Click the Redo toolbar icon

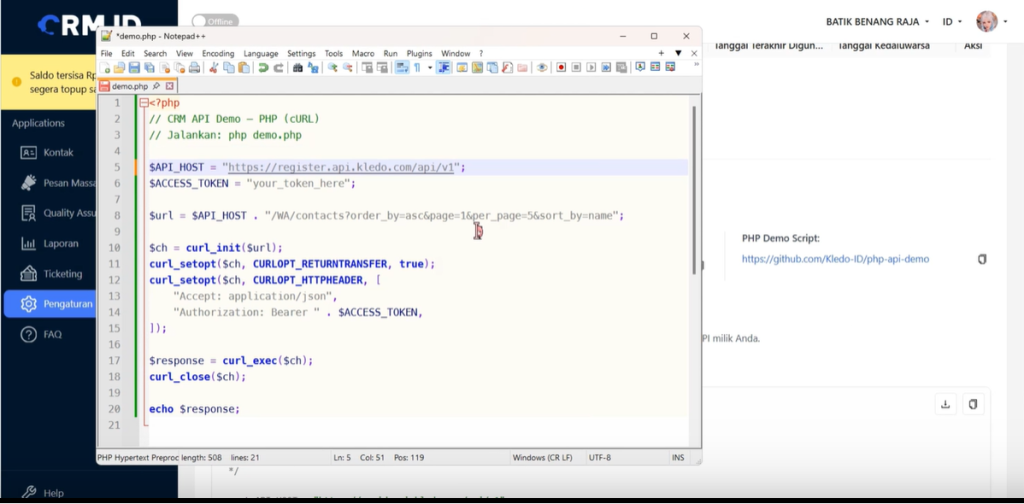point(278,67)
